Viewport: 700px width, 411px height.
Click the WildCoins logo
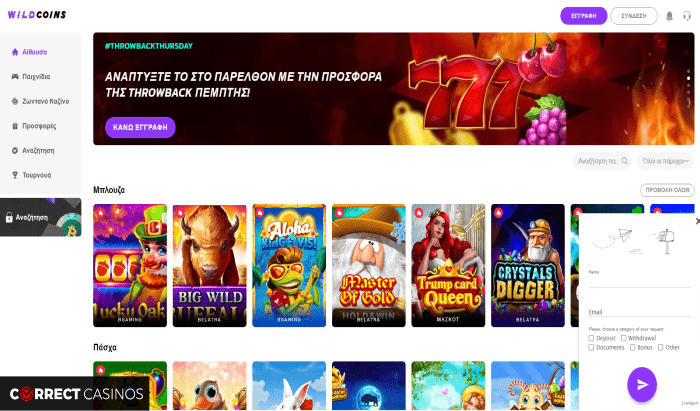[x=37, y=15]
